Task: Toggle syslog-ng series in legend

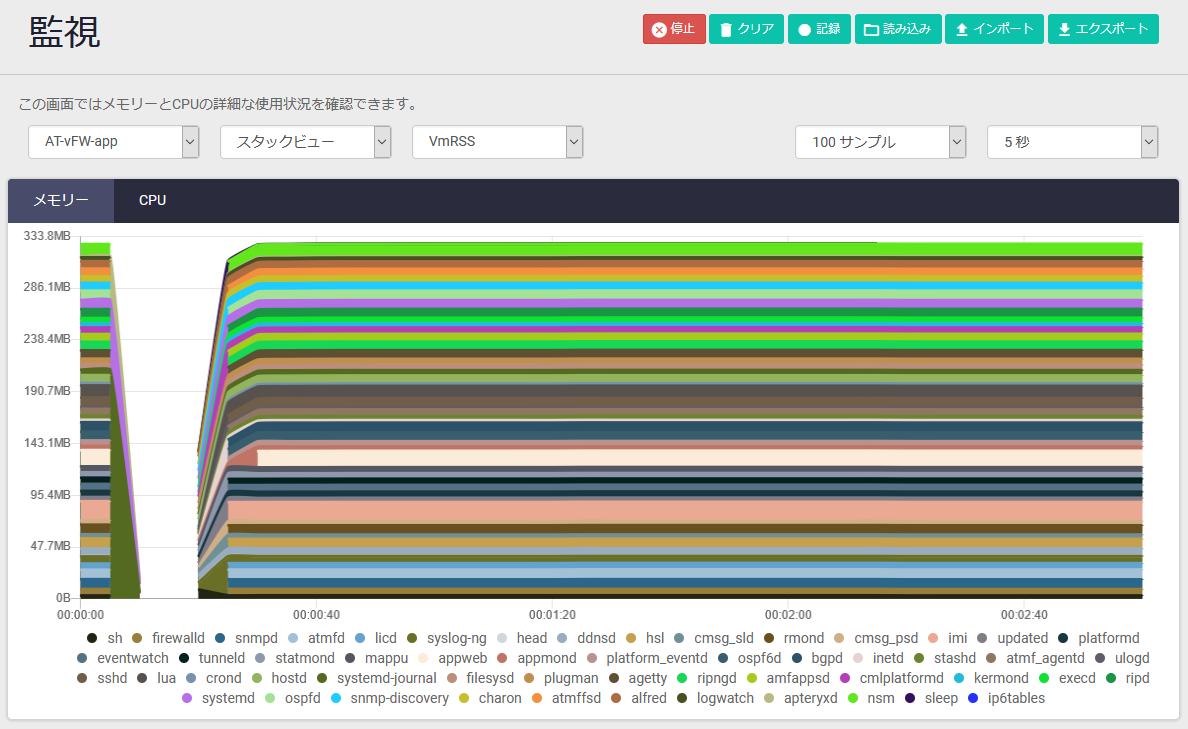Action: tap(447, 638)
